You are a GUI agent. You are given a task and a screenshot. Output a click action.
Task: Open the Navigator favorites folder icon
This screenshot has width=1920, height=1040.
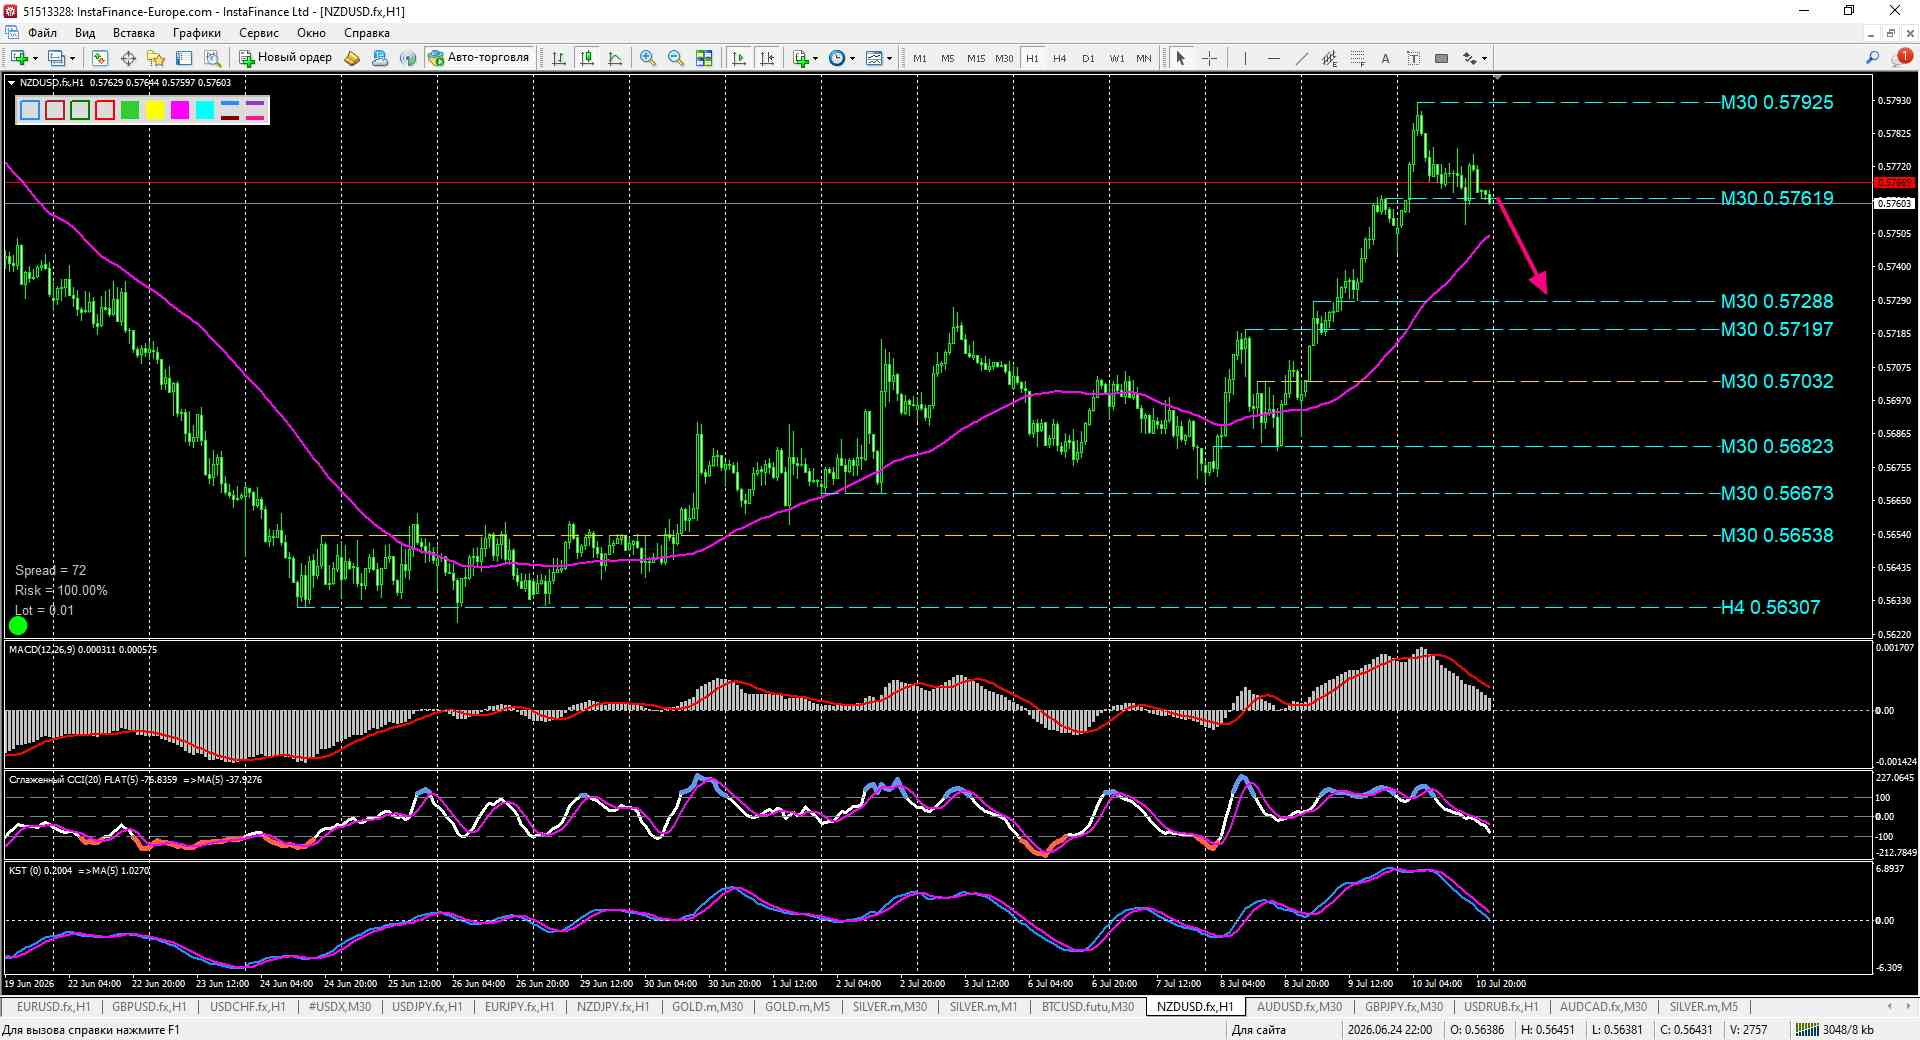156,58
